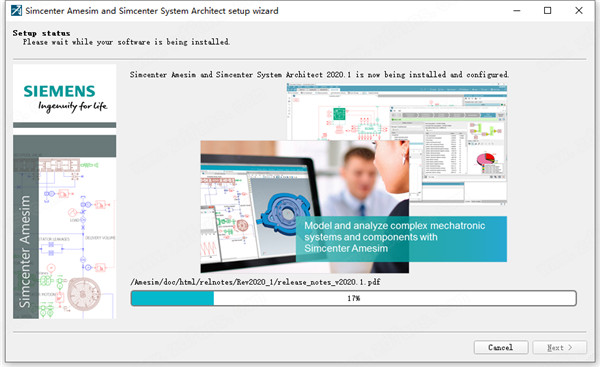Click the pie chart in the screenshot
The width and height of the screenshot is (600, 367).
coord(486,159)
